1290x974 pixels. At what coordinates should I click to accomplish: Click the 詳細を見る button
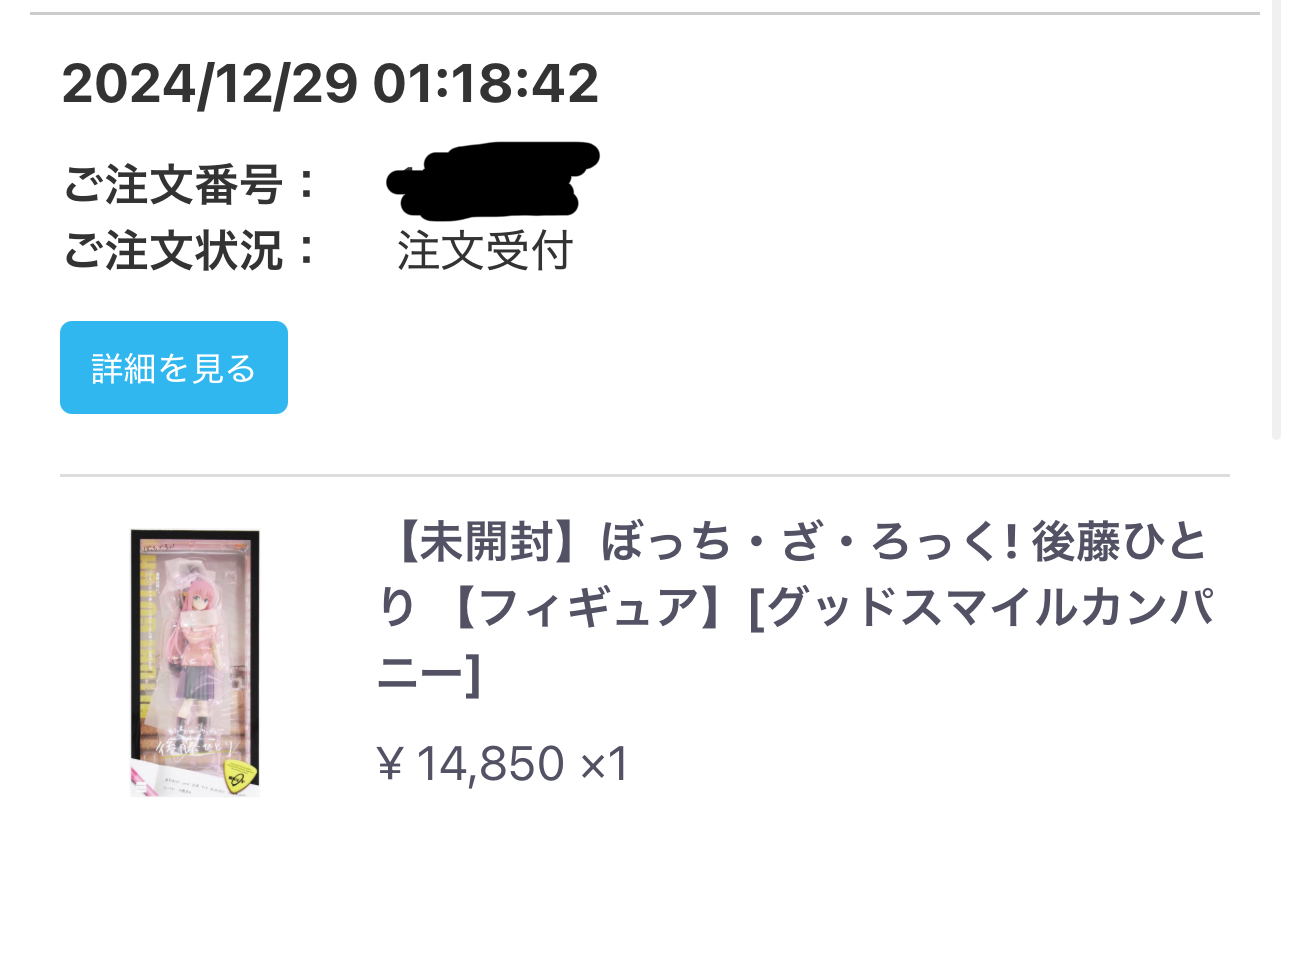point(174,367)
